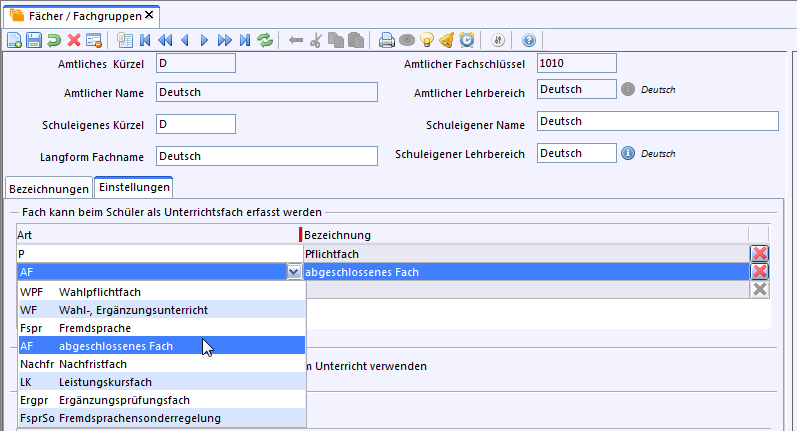Open help with the question mark icon

(529, 41)
